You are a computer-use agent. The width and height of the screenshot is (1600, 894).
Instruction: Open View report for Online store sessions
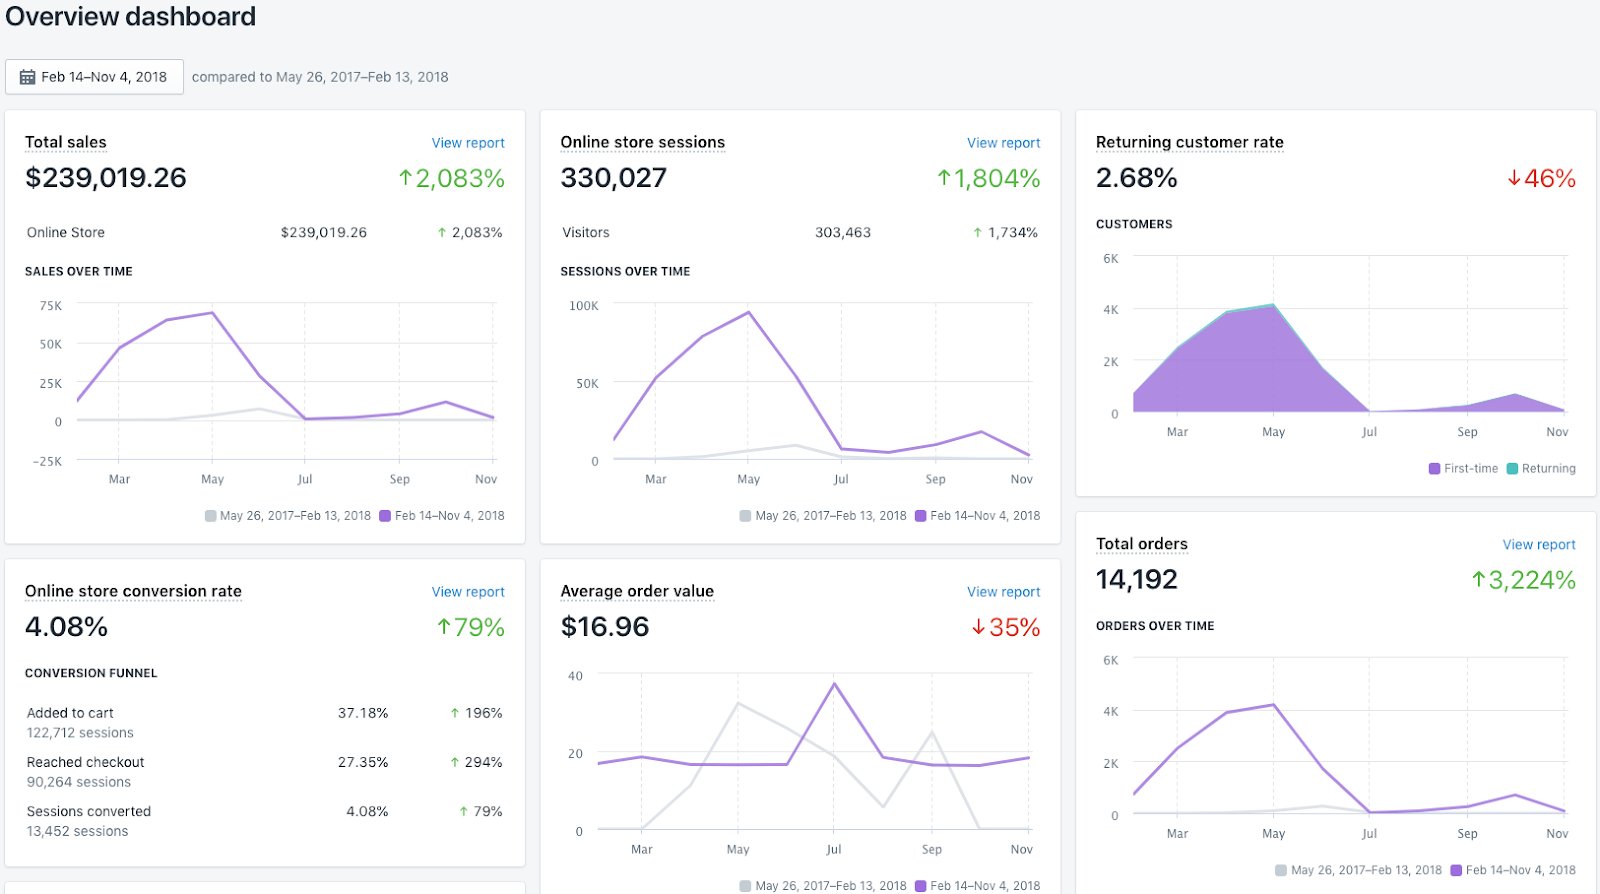point(1003,143)
